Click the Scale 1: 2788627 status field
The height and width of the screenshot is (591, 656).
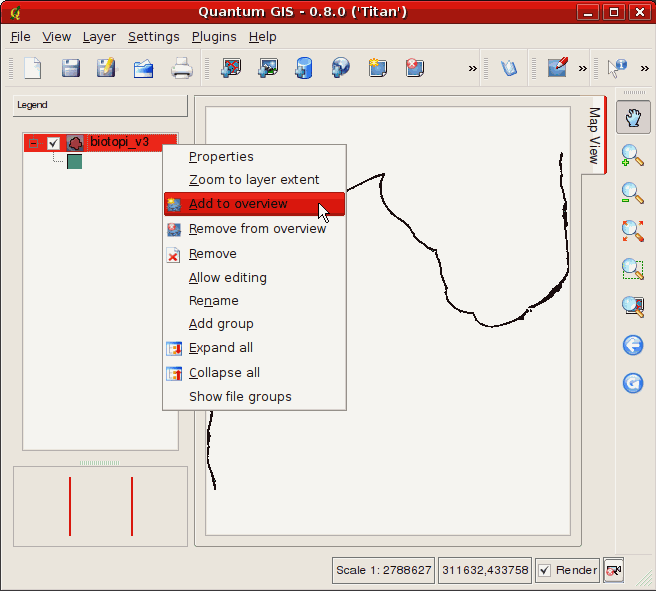(x=383, y=570)
